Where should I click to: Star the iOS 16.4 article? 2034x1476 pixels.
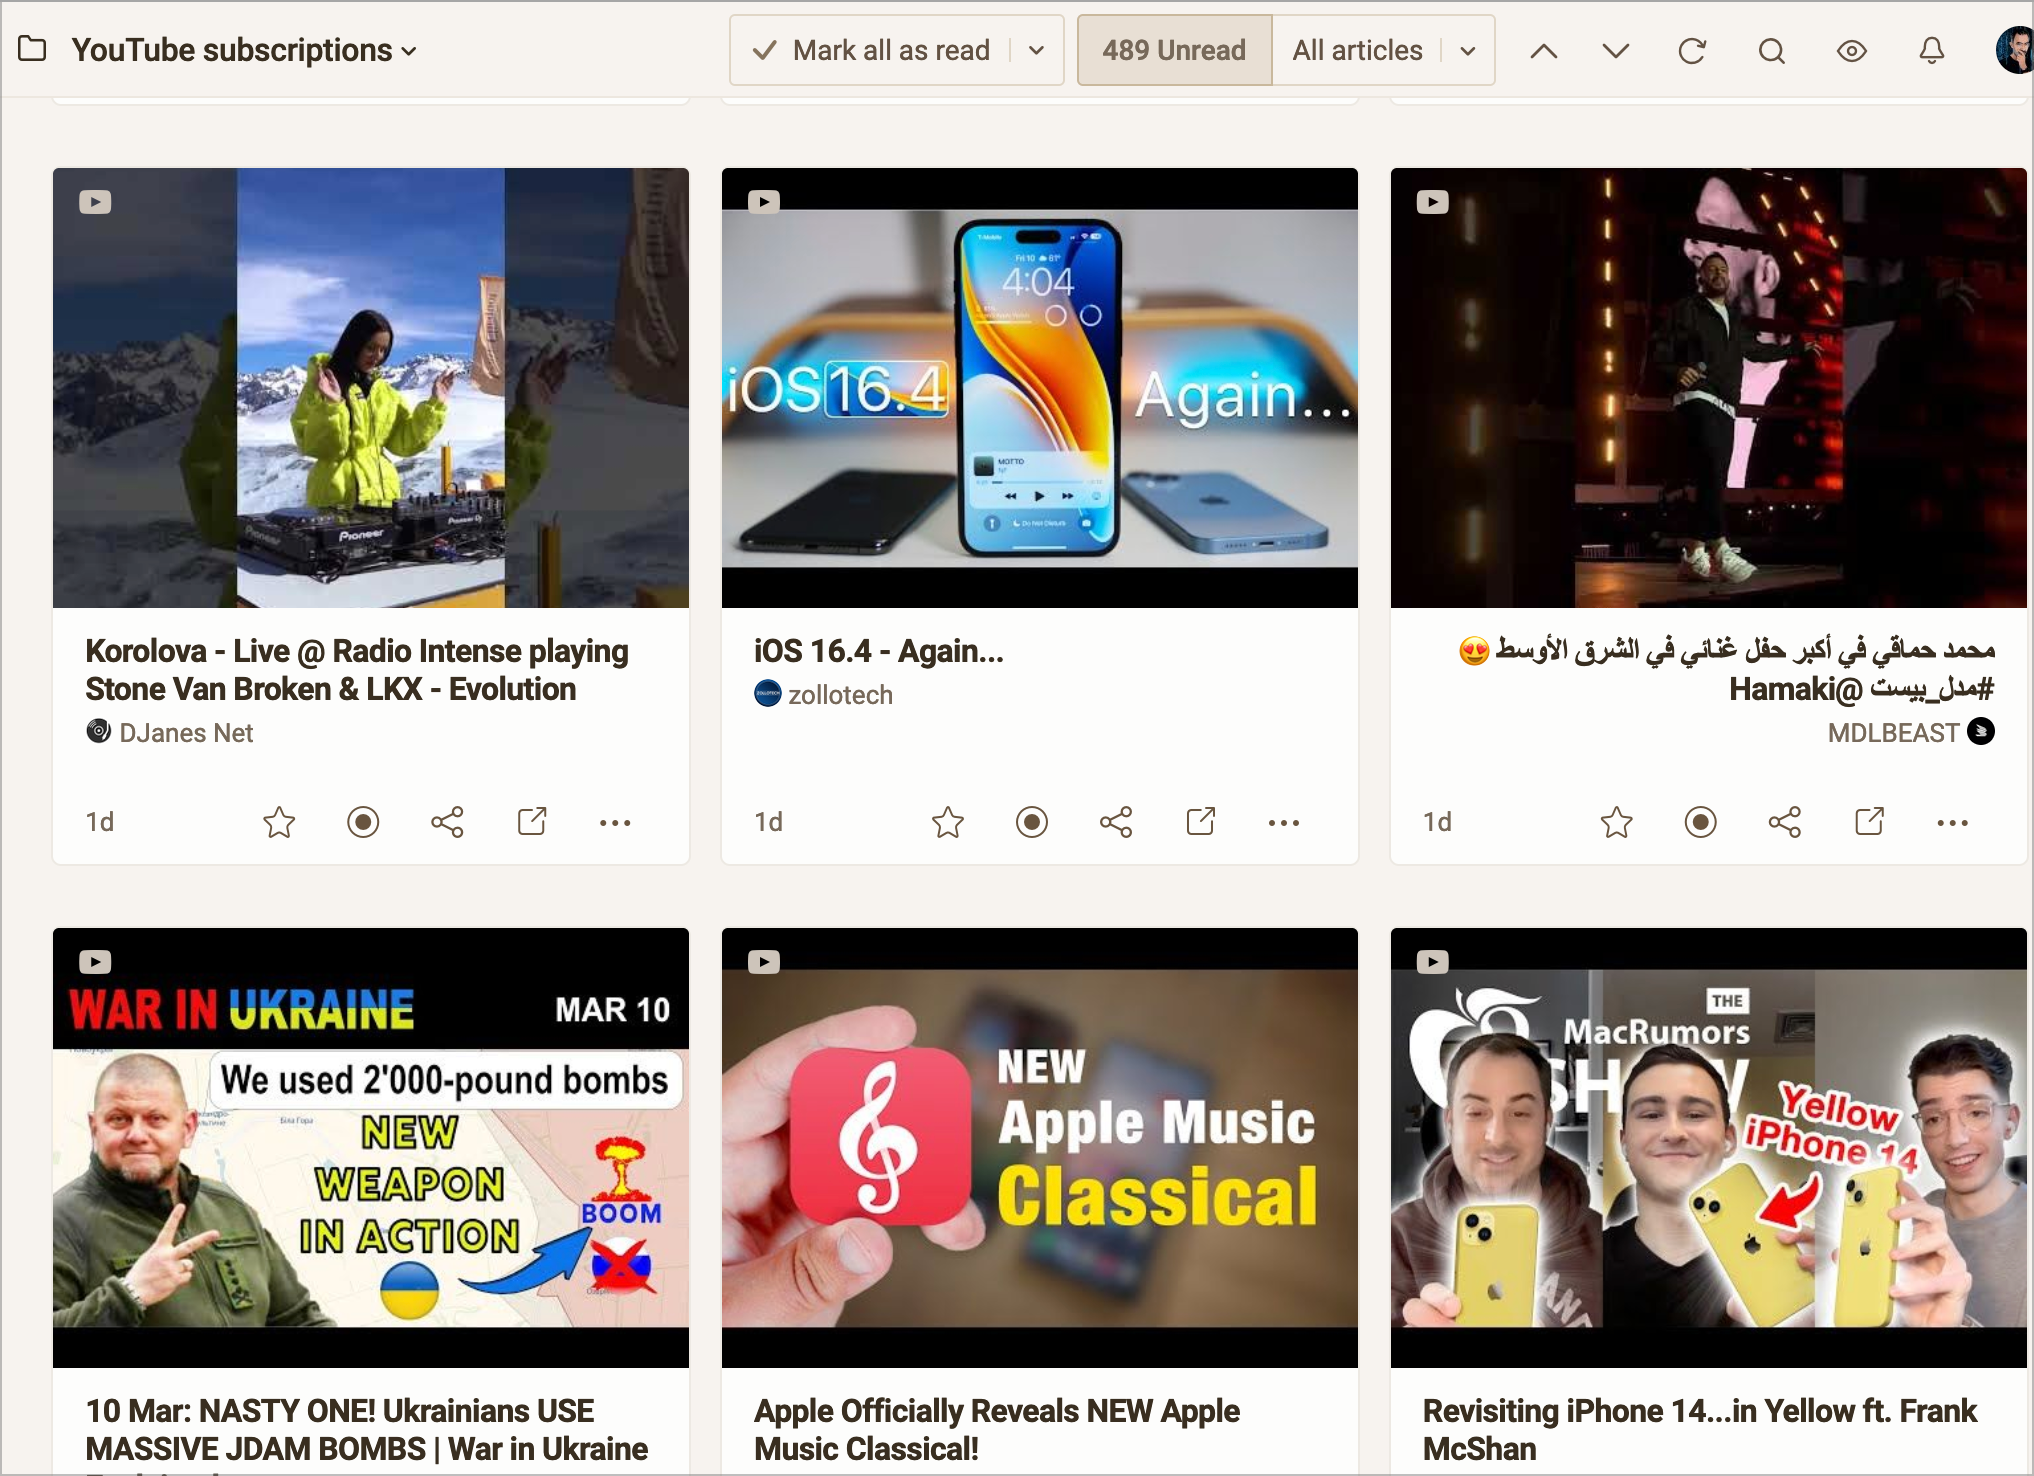[x=947, y=821]
